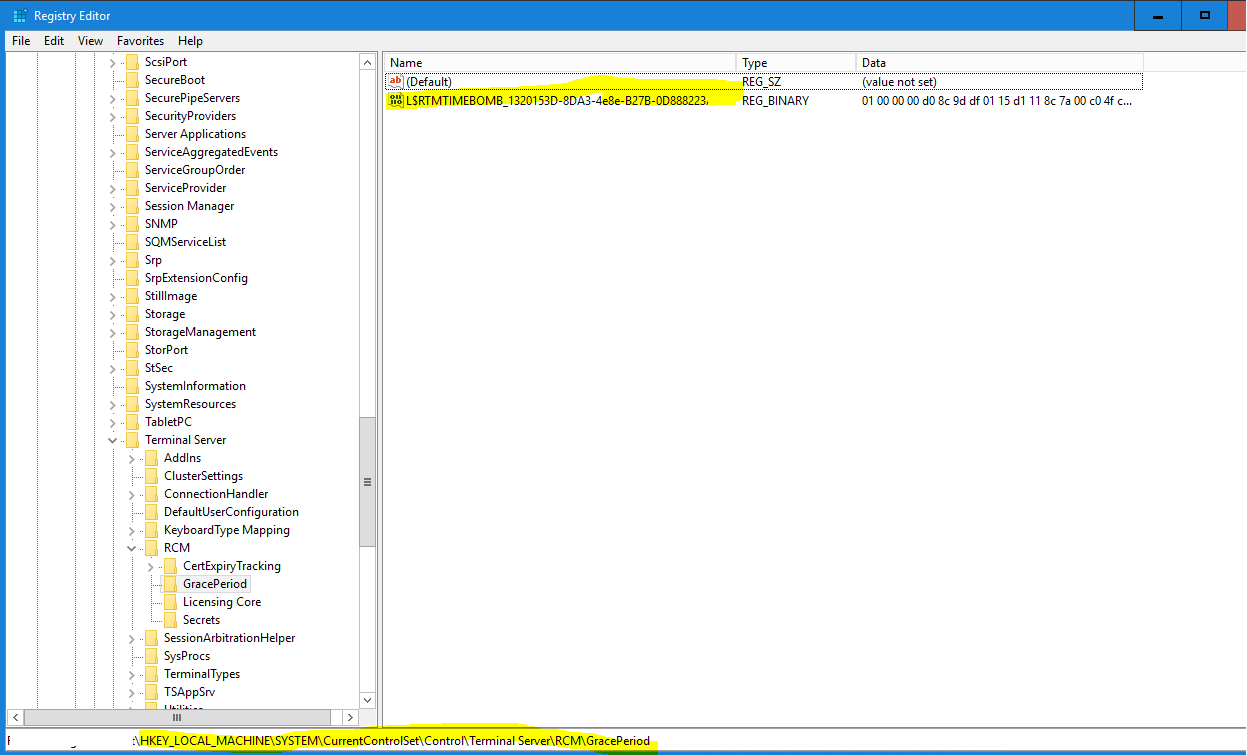
Task: Select the Session Manager key label
Action: coord(189,206)
